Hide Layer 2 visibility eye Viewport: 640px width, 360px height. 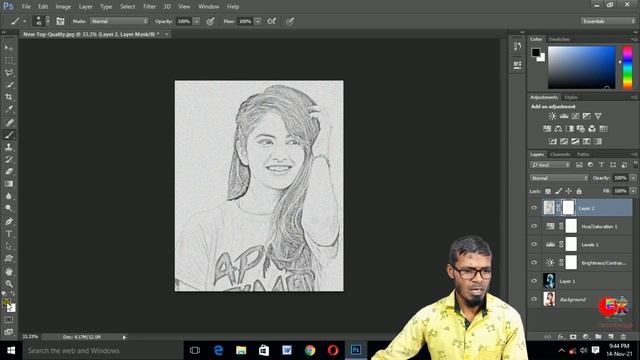(x=534, y=208)
